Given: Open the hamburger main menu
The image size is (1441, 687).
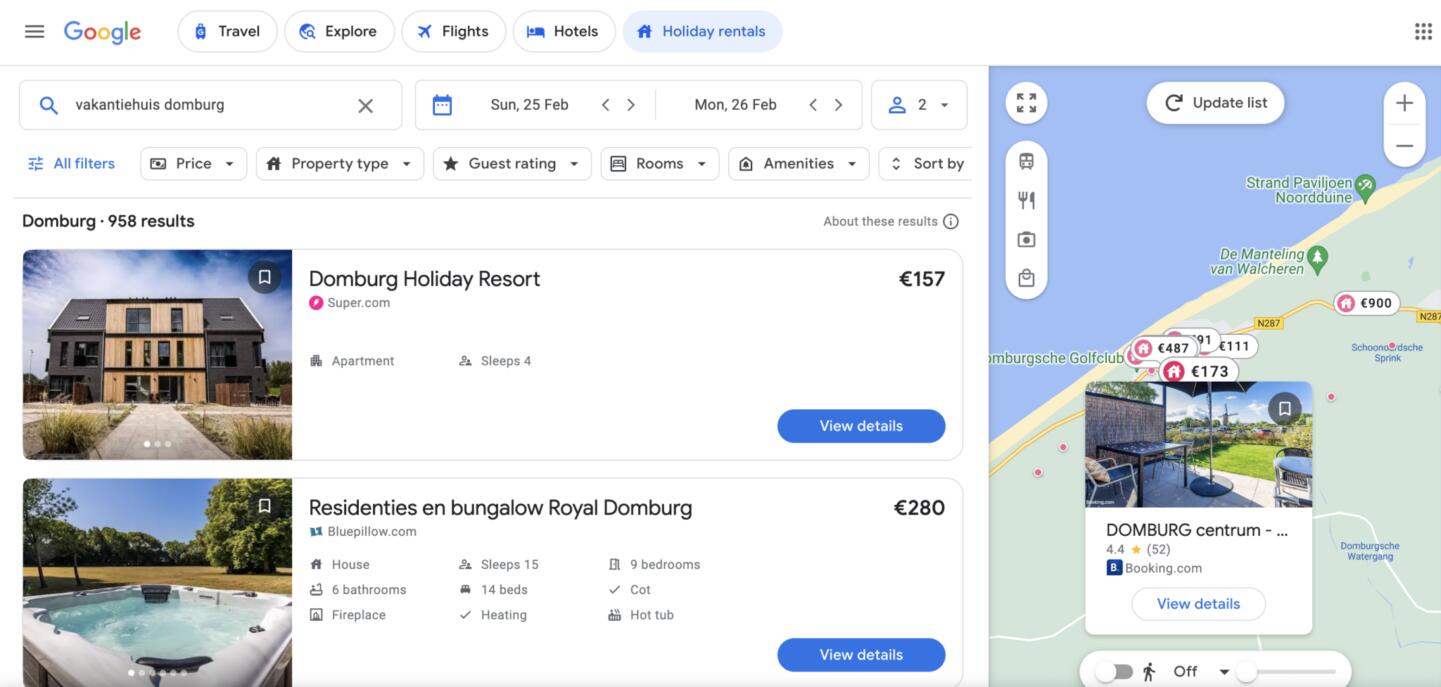Looking at the screenshot, I should coord(34,31).
